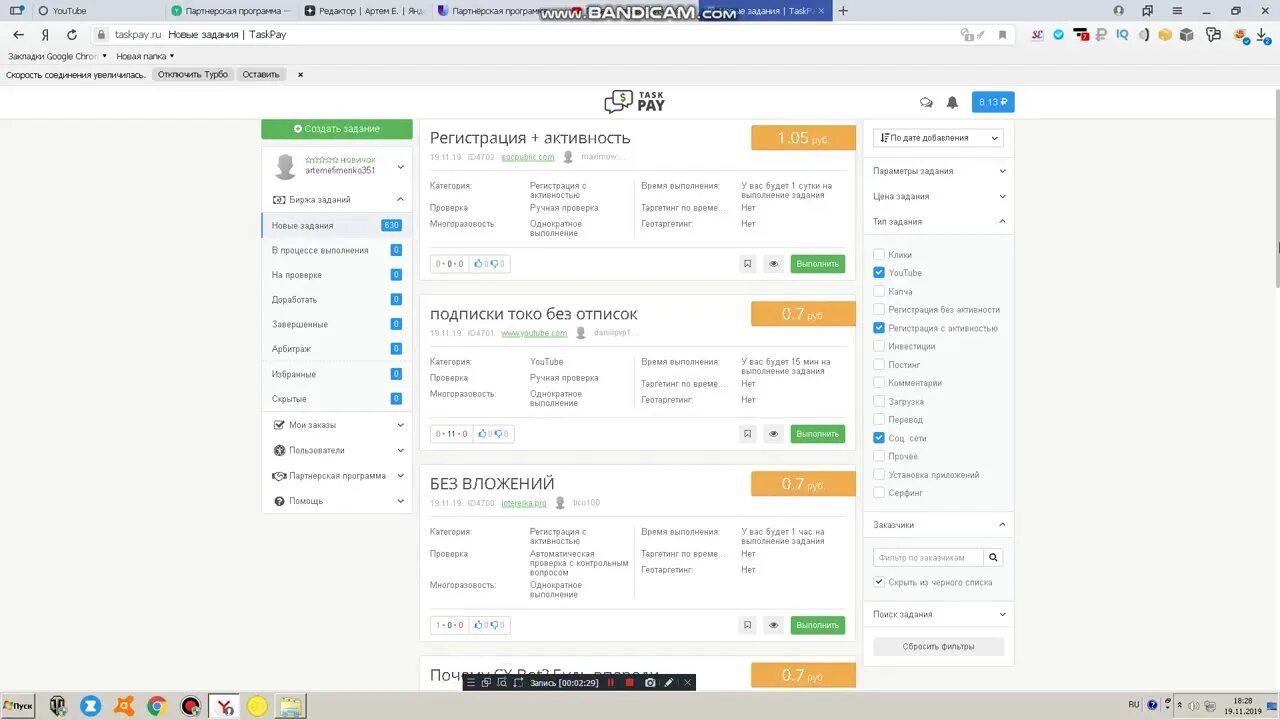1280x720 pixels.
Task: Collapse the Тип задания section
Action: click(939, 221)
